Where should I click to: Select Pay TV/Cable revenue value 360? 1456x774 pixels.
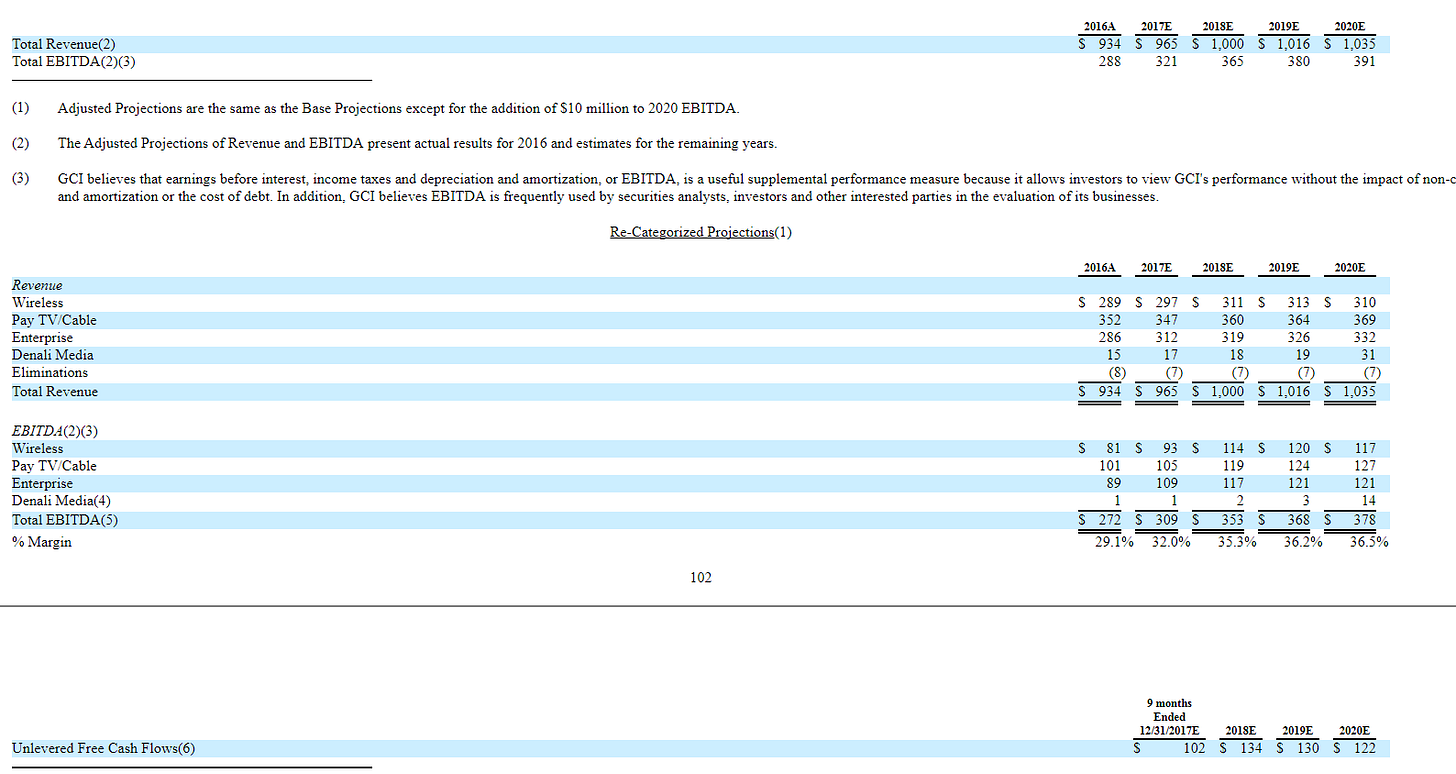pos(1233,320)
